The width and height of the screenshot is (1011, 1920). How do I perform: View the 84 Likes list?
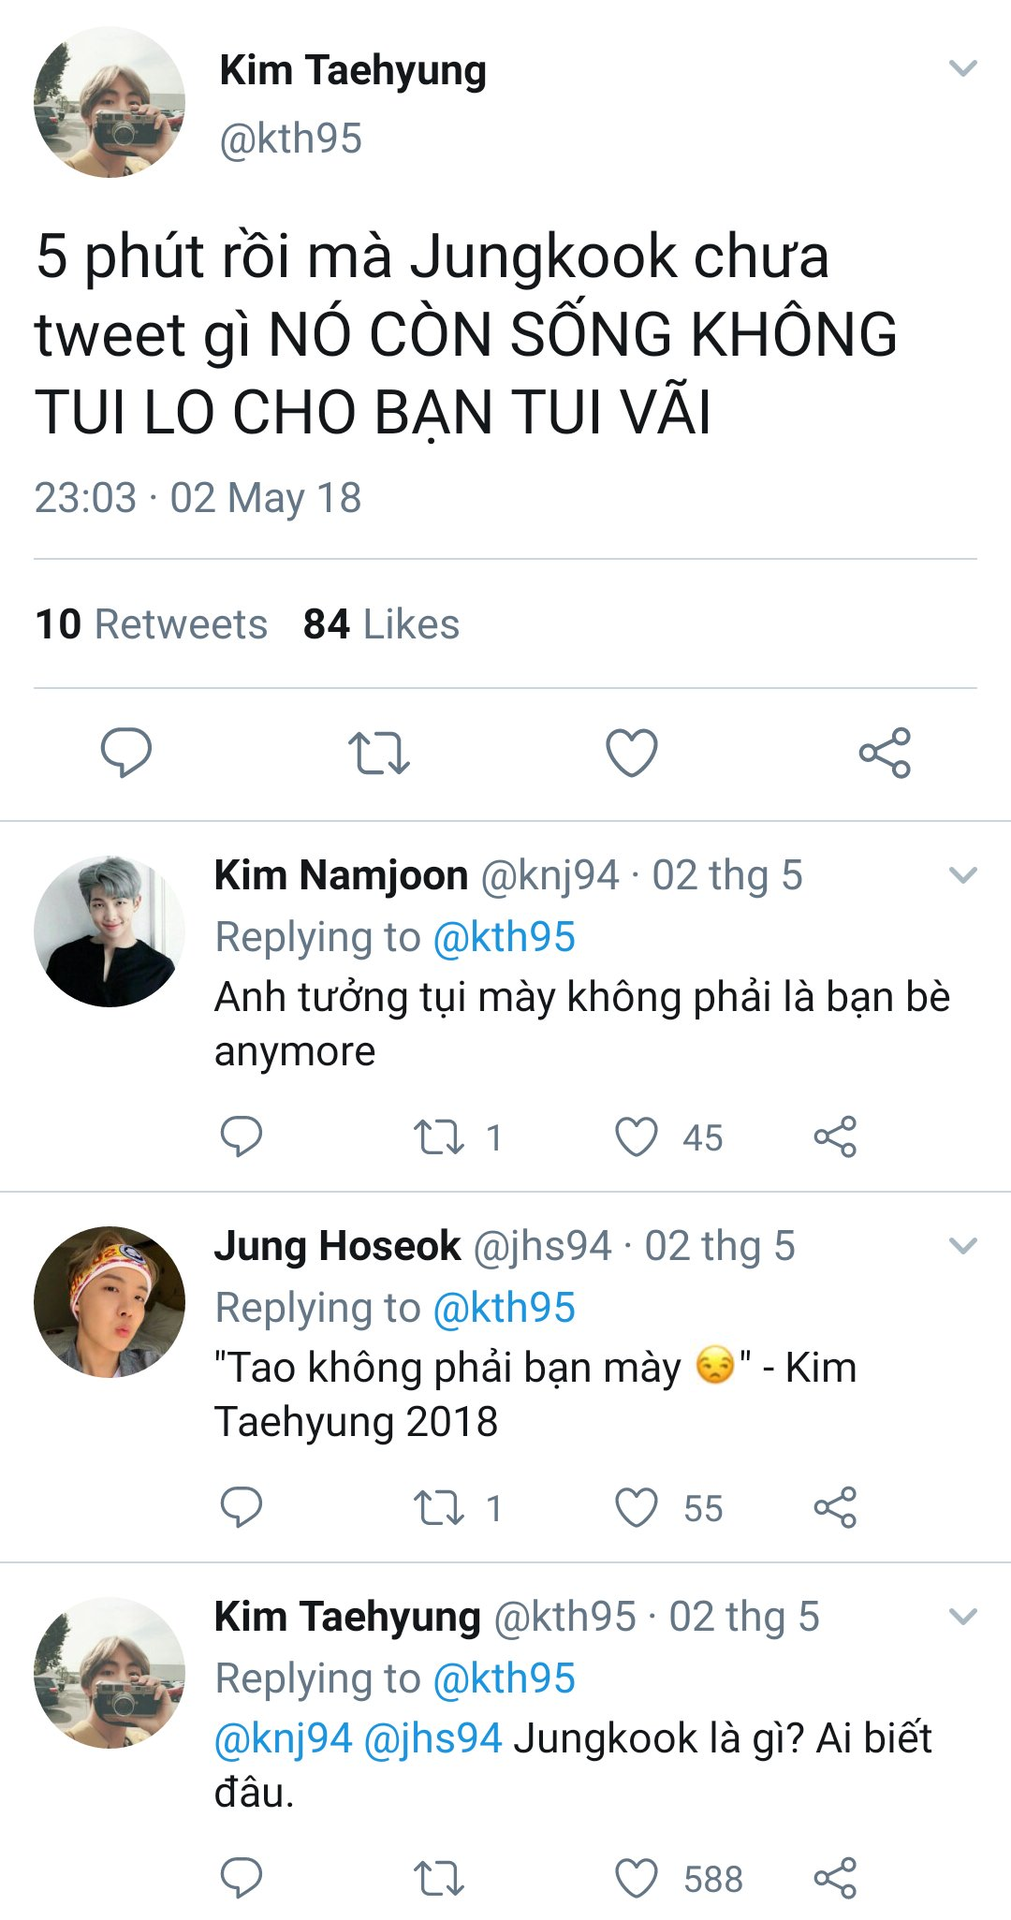(381, 624)
